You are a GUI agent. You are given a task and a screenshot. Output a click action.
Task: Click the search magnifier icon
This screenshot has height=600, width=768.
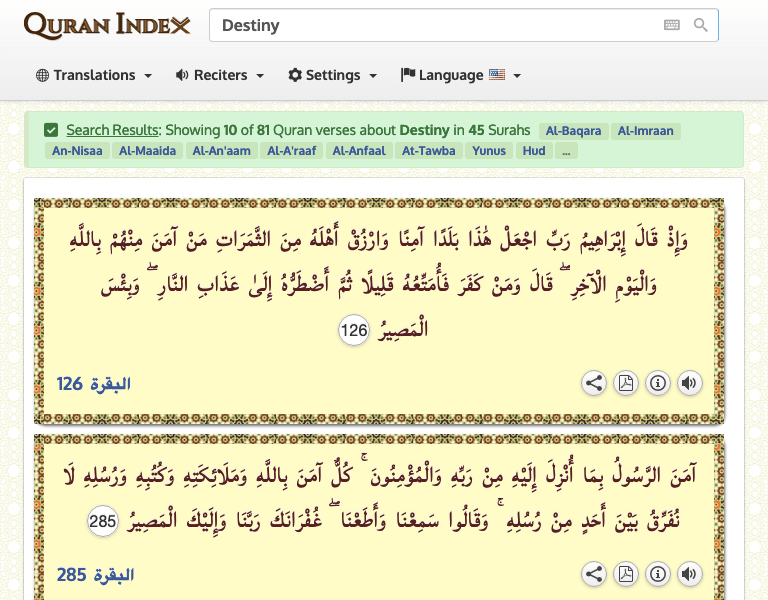pos(701,25)
